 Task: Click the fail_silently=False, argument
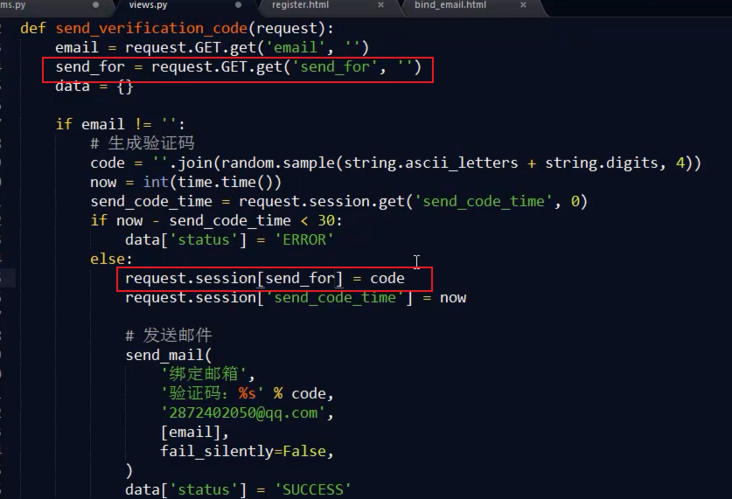(247, 451)
